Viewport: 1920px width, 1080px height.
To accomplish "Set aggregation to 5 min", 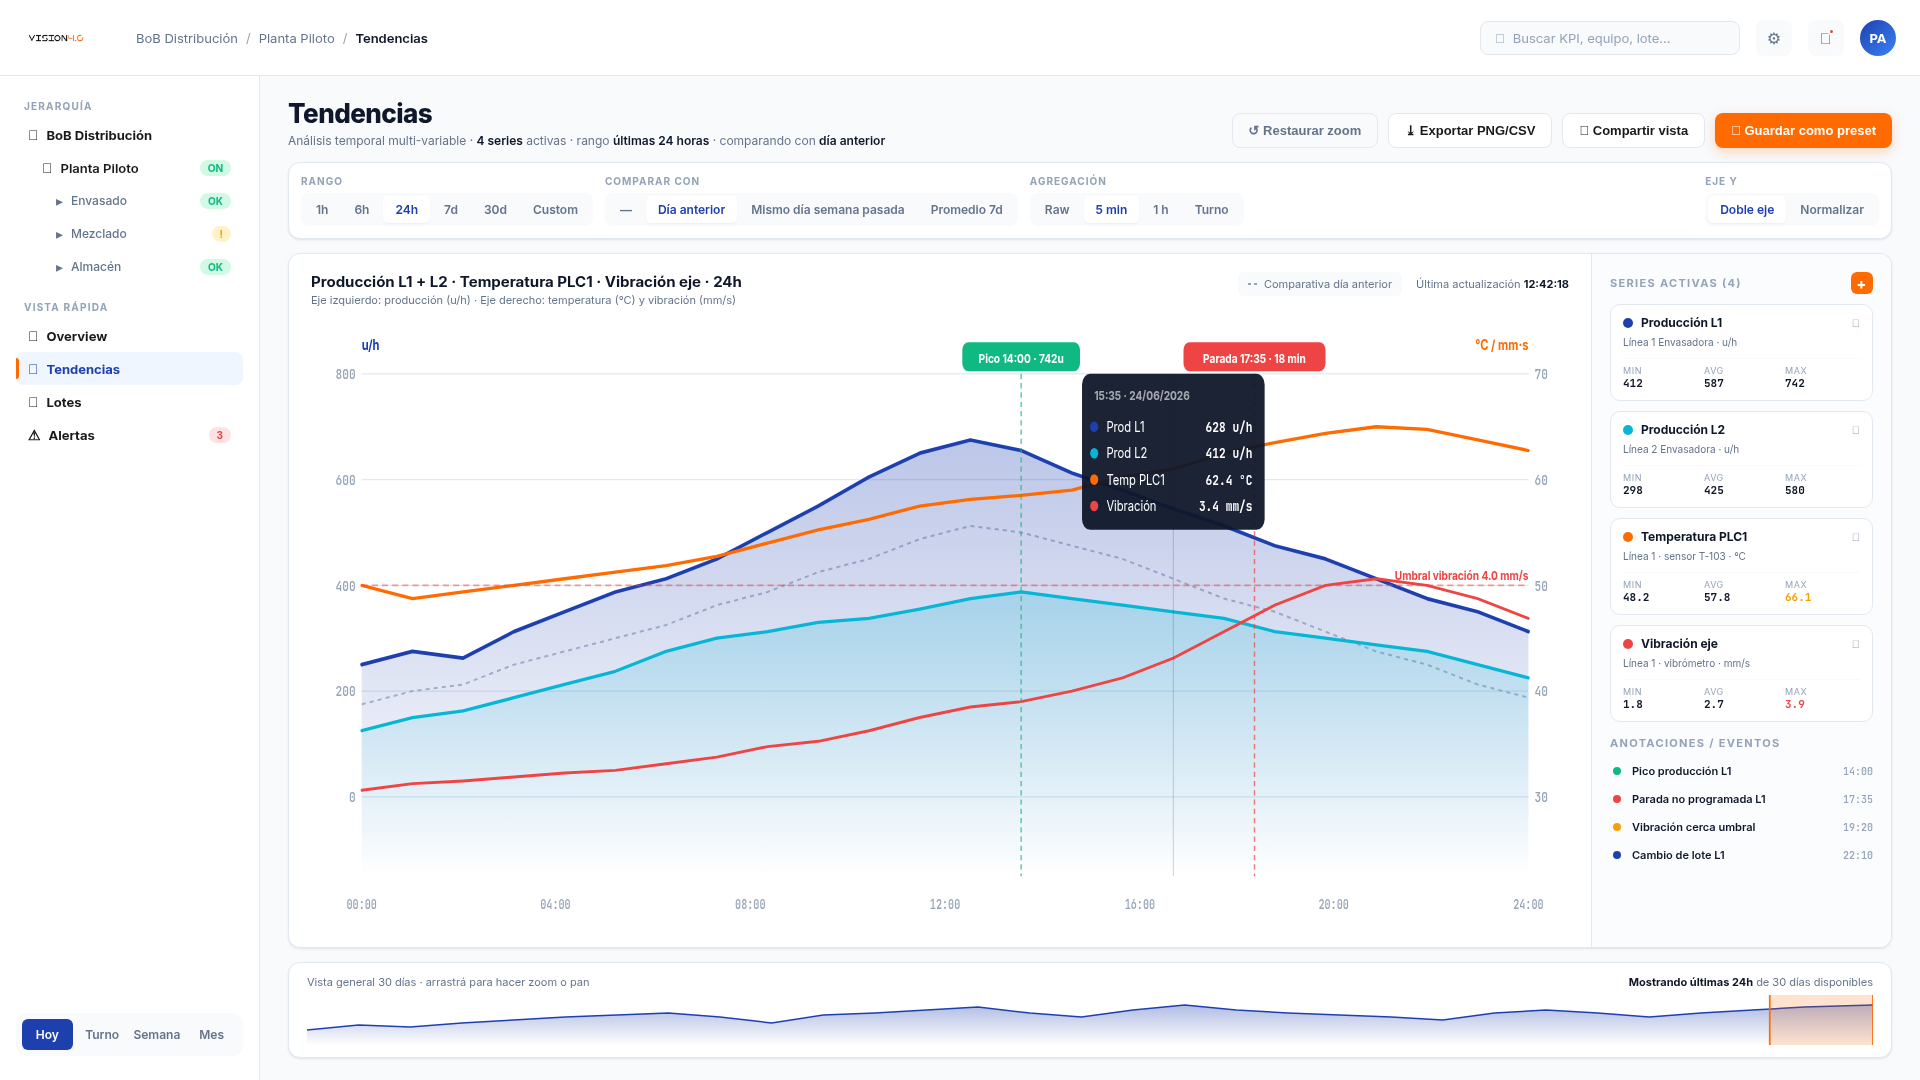I will [1111, 210].
